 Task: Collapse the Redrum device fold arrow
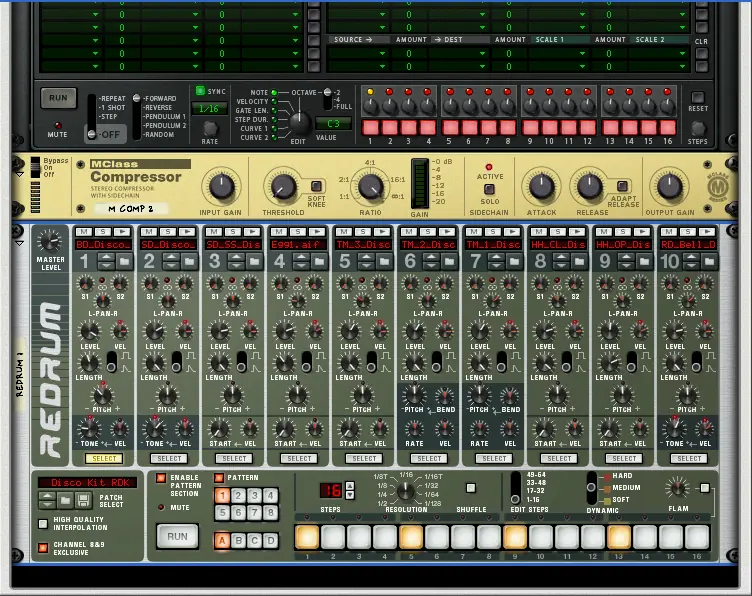[20, 244]
